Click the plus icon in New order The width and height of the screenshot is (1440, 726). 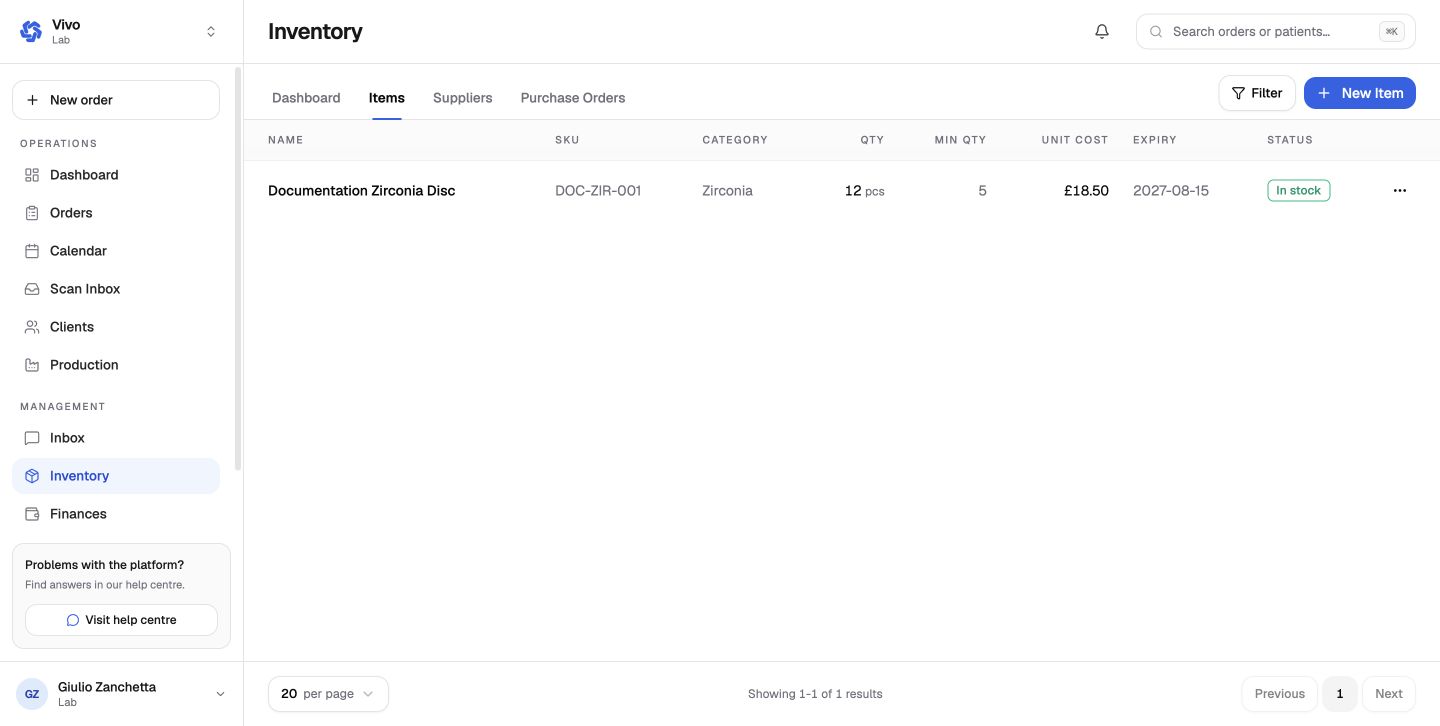pyautogui.click(x=32, y=100)
